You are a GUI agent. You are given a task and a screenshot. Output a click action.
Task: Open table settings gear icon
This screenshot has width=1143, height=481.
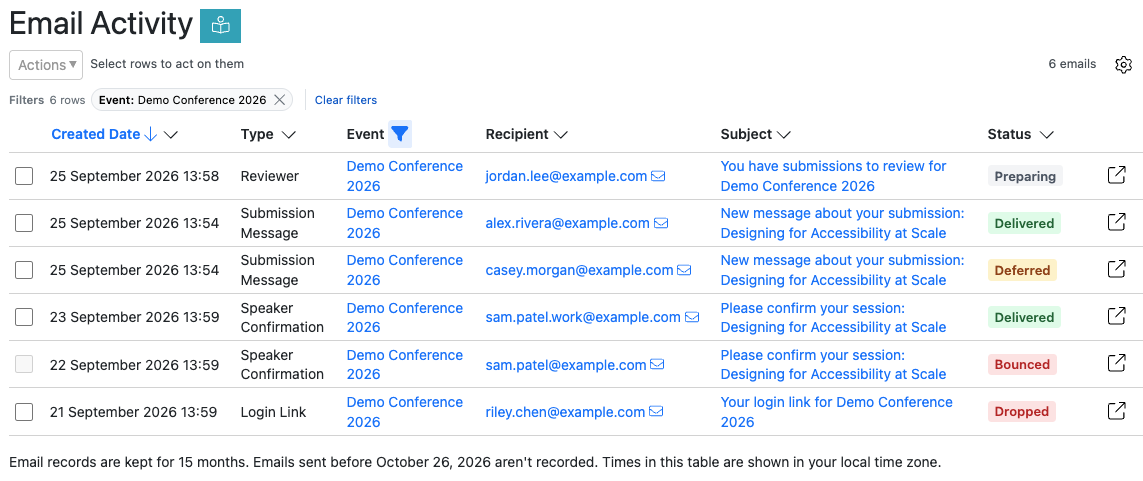(x=1123, y=64)
